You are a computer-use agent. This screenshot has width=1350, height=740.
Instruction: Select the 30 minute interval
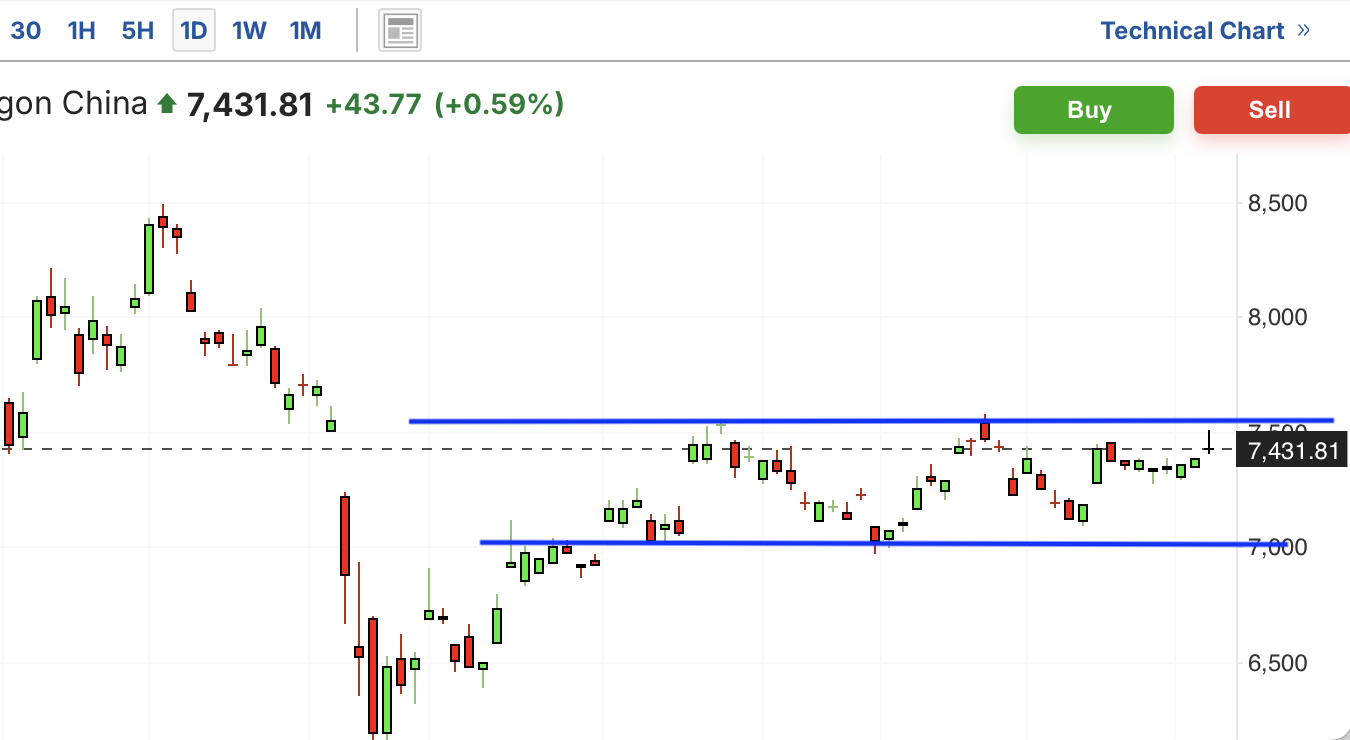tap(26, 31)
